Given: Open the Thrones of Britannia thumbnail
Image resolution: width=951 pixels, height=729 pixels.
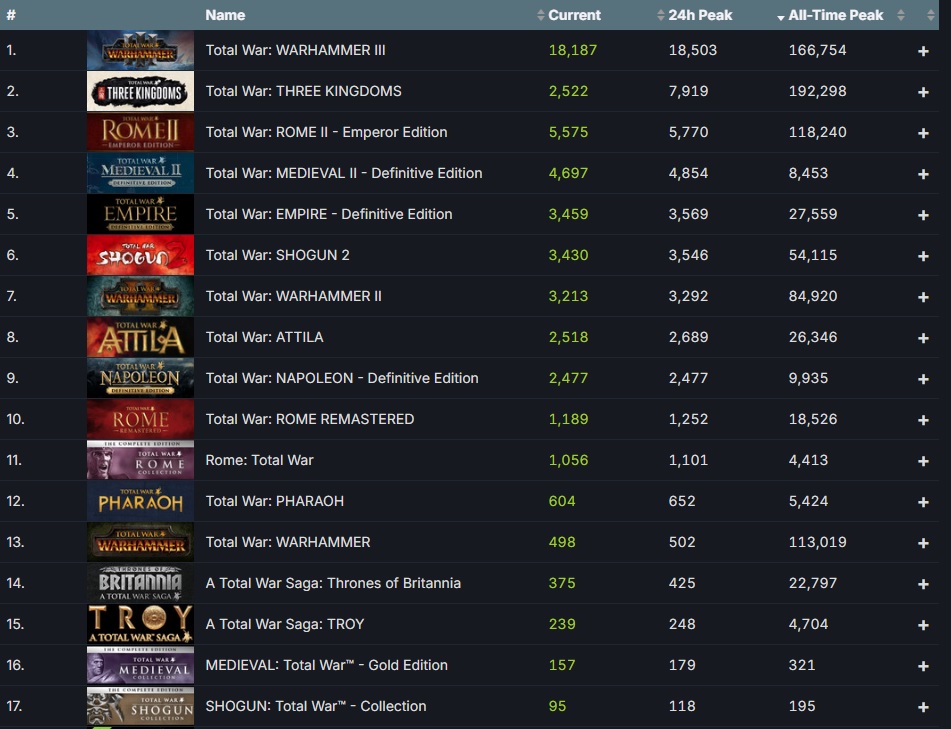Looking at the screenshot, I should pos(140,583).
